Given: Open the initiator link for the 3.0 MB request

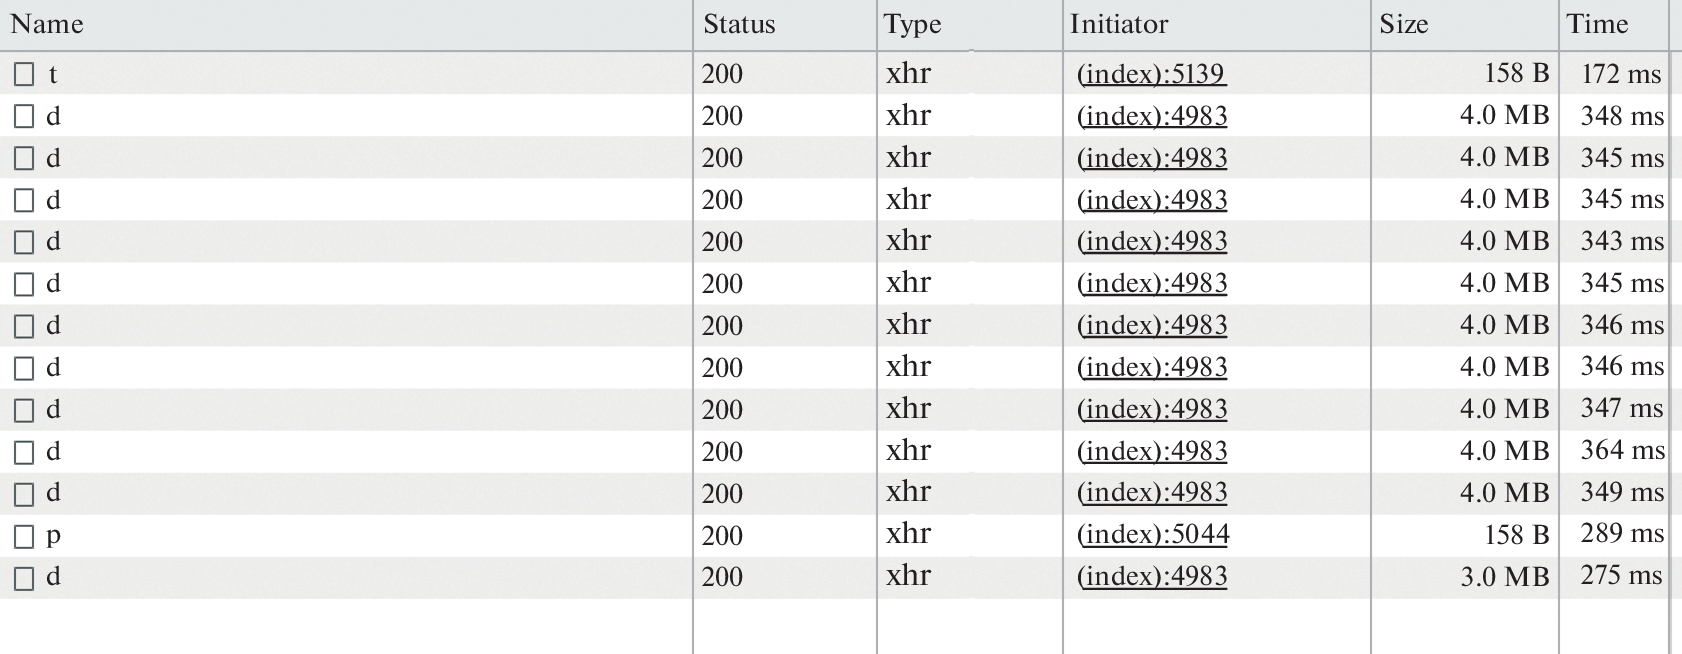Looking at the screenshot, I should pos(1152,578).
